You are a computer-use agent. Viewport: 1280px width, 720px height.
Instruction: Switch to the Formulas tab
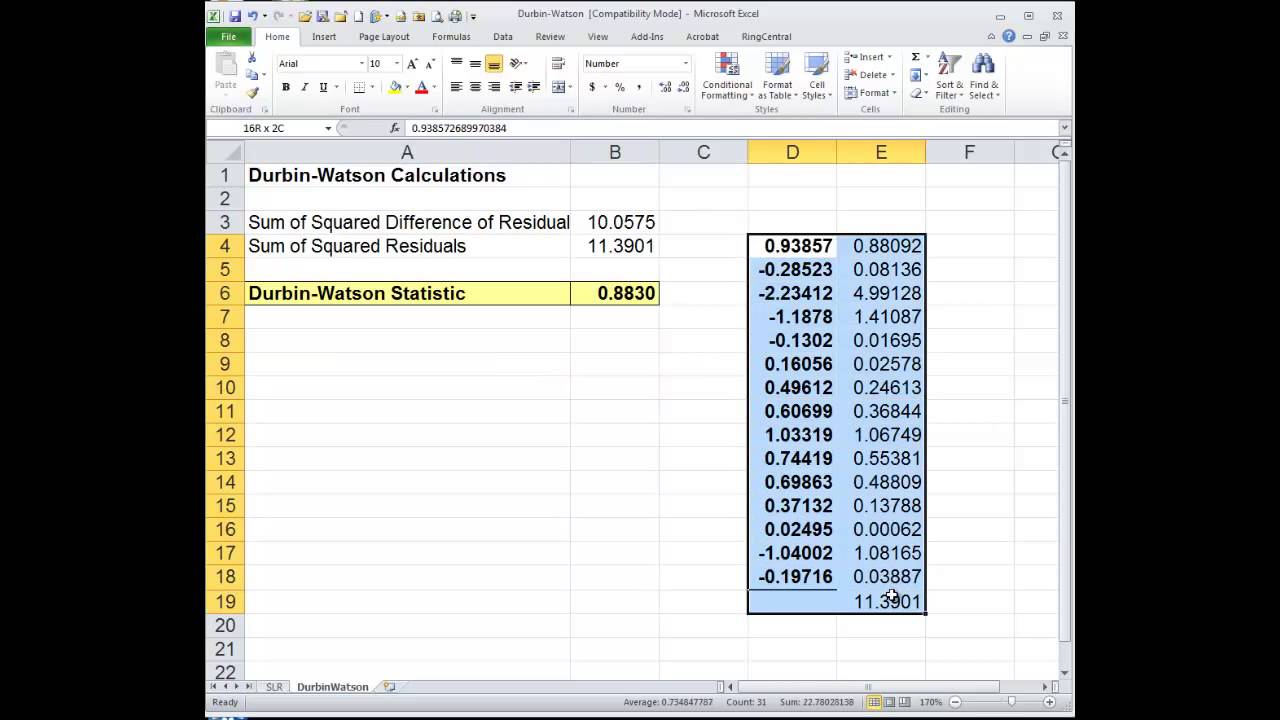pyautogui.click(x=451, y=36)
